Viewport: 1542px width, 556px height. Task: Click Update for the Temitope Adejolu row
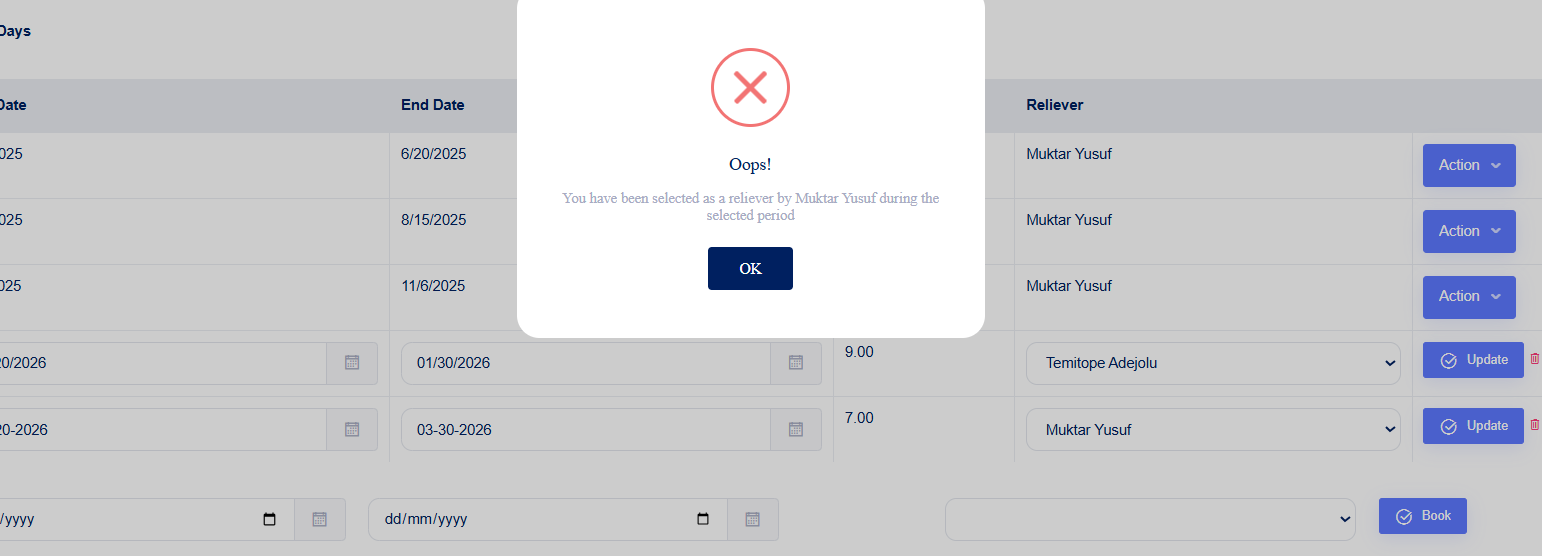(1473, 360)
